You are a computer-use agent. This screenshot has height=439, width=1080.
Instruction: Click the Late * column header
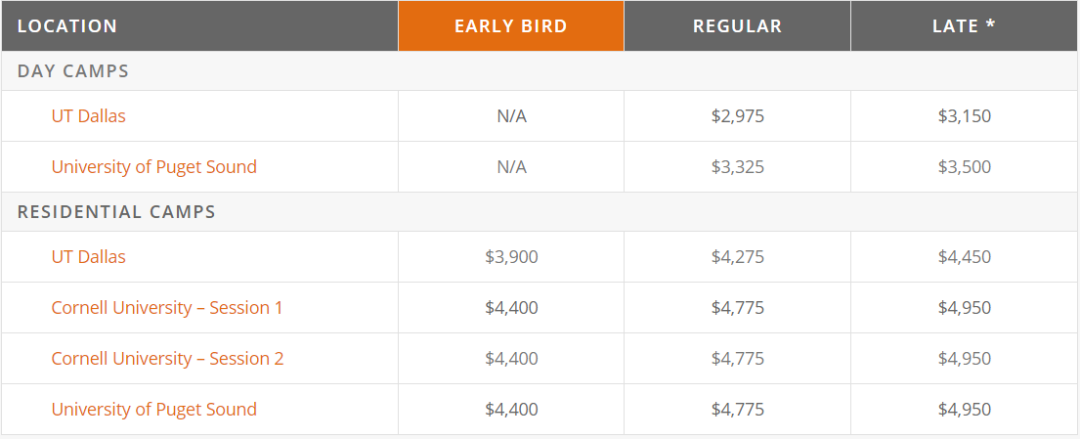964,26
